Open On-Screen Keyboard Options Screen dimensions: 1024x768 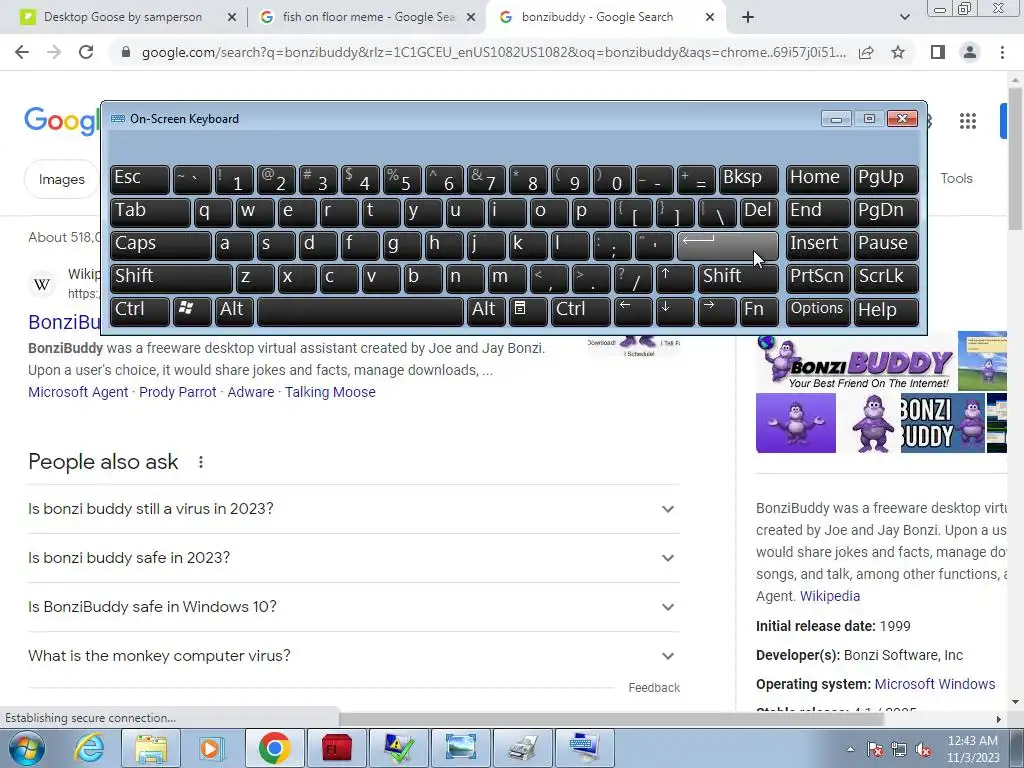click(818, 310)
